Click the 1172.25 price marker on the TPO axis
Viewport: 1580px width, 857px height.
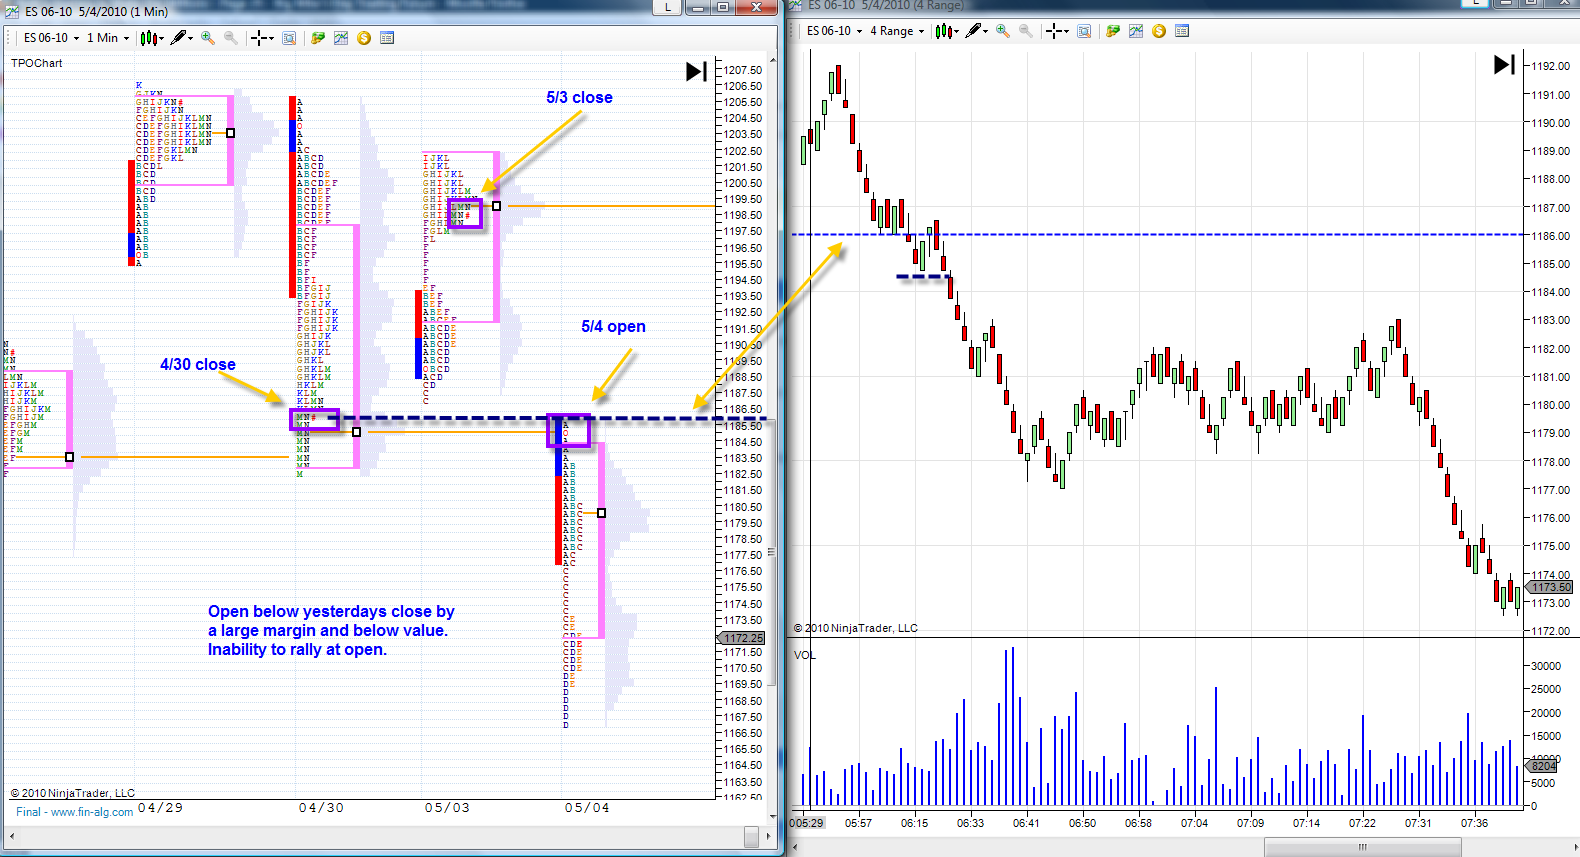742,638
